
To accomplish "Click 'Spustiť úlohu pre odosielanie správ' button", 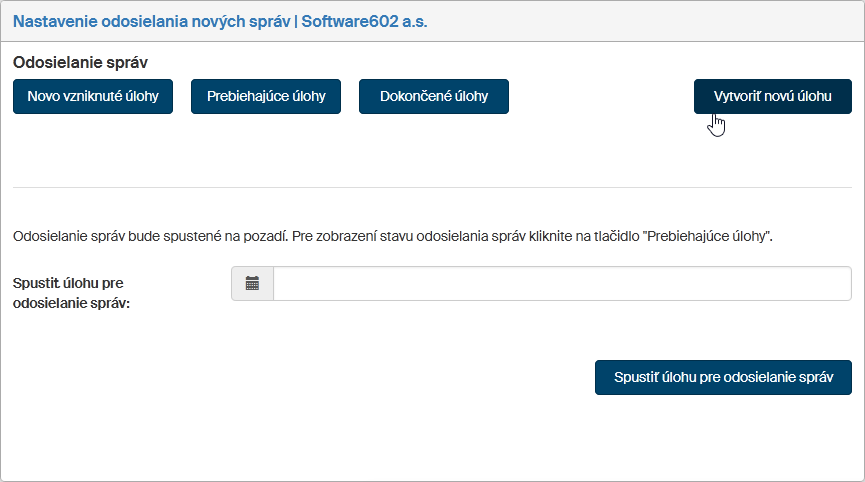I will pyautogui.click(x=723, y=378).
